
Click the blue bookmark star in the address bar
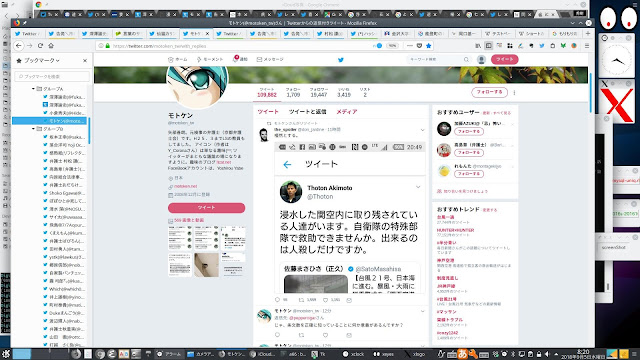click(429, 46)
